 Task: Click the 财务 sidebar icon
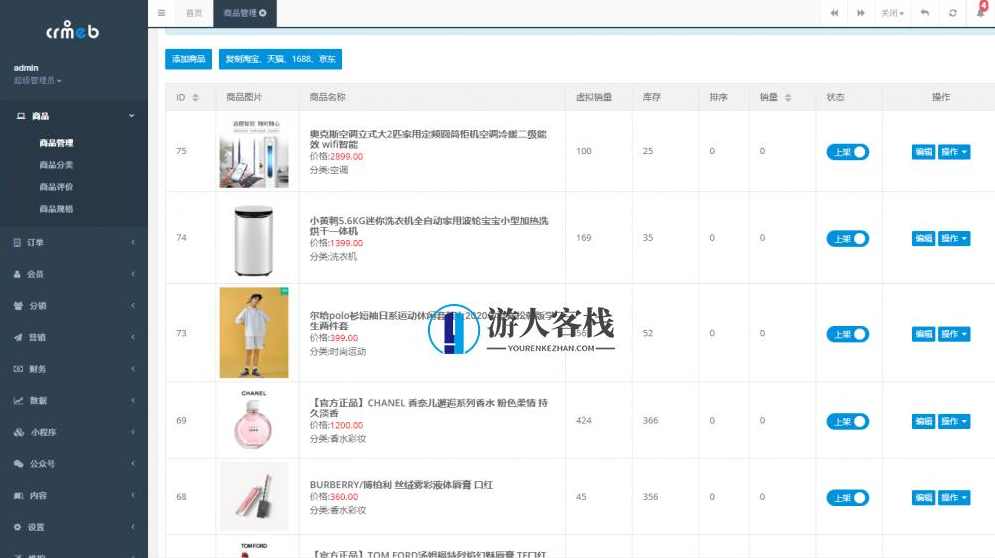coord(18,369)
